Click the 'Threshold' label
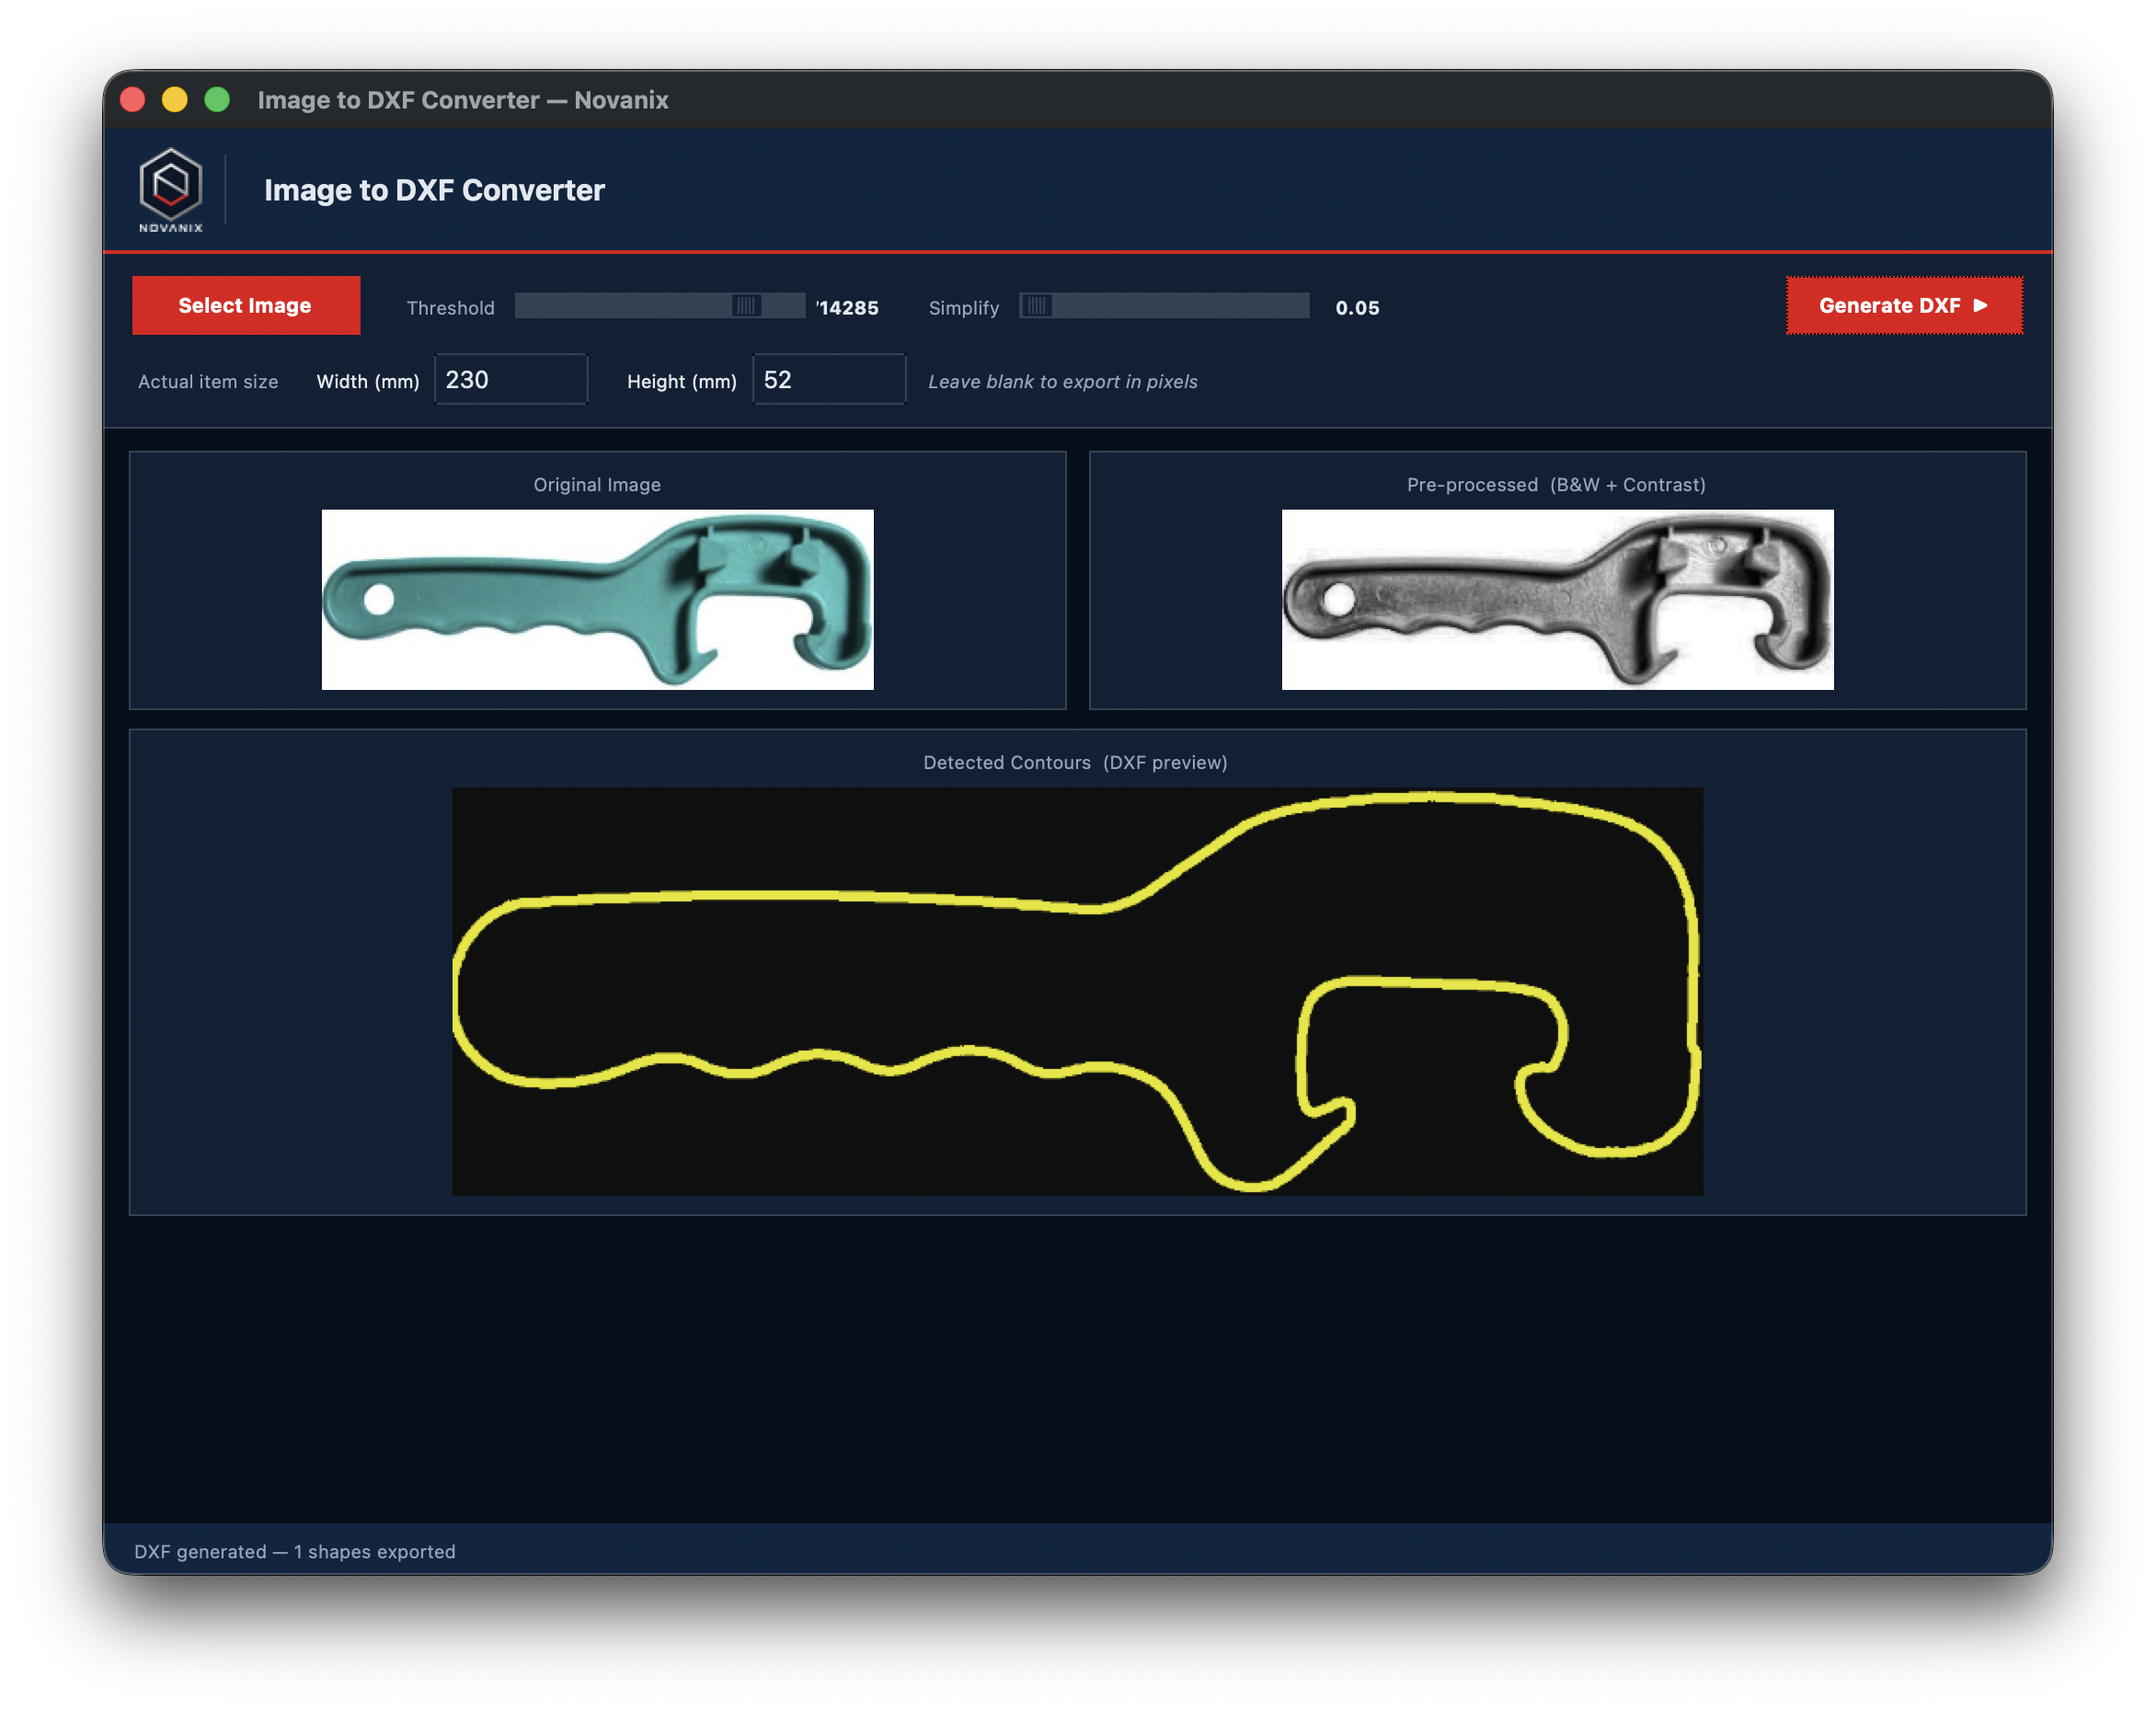Screen dimensions: 2156x1711 pos(450,308)
